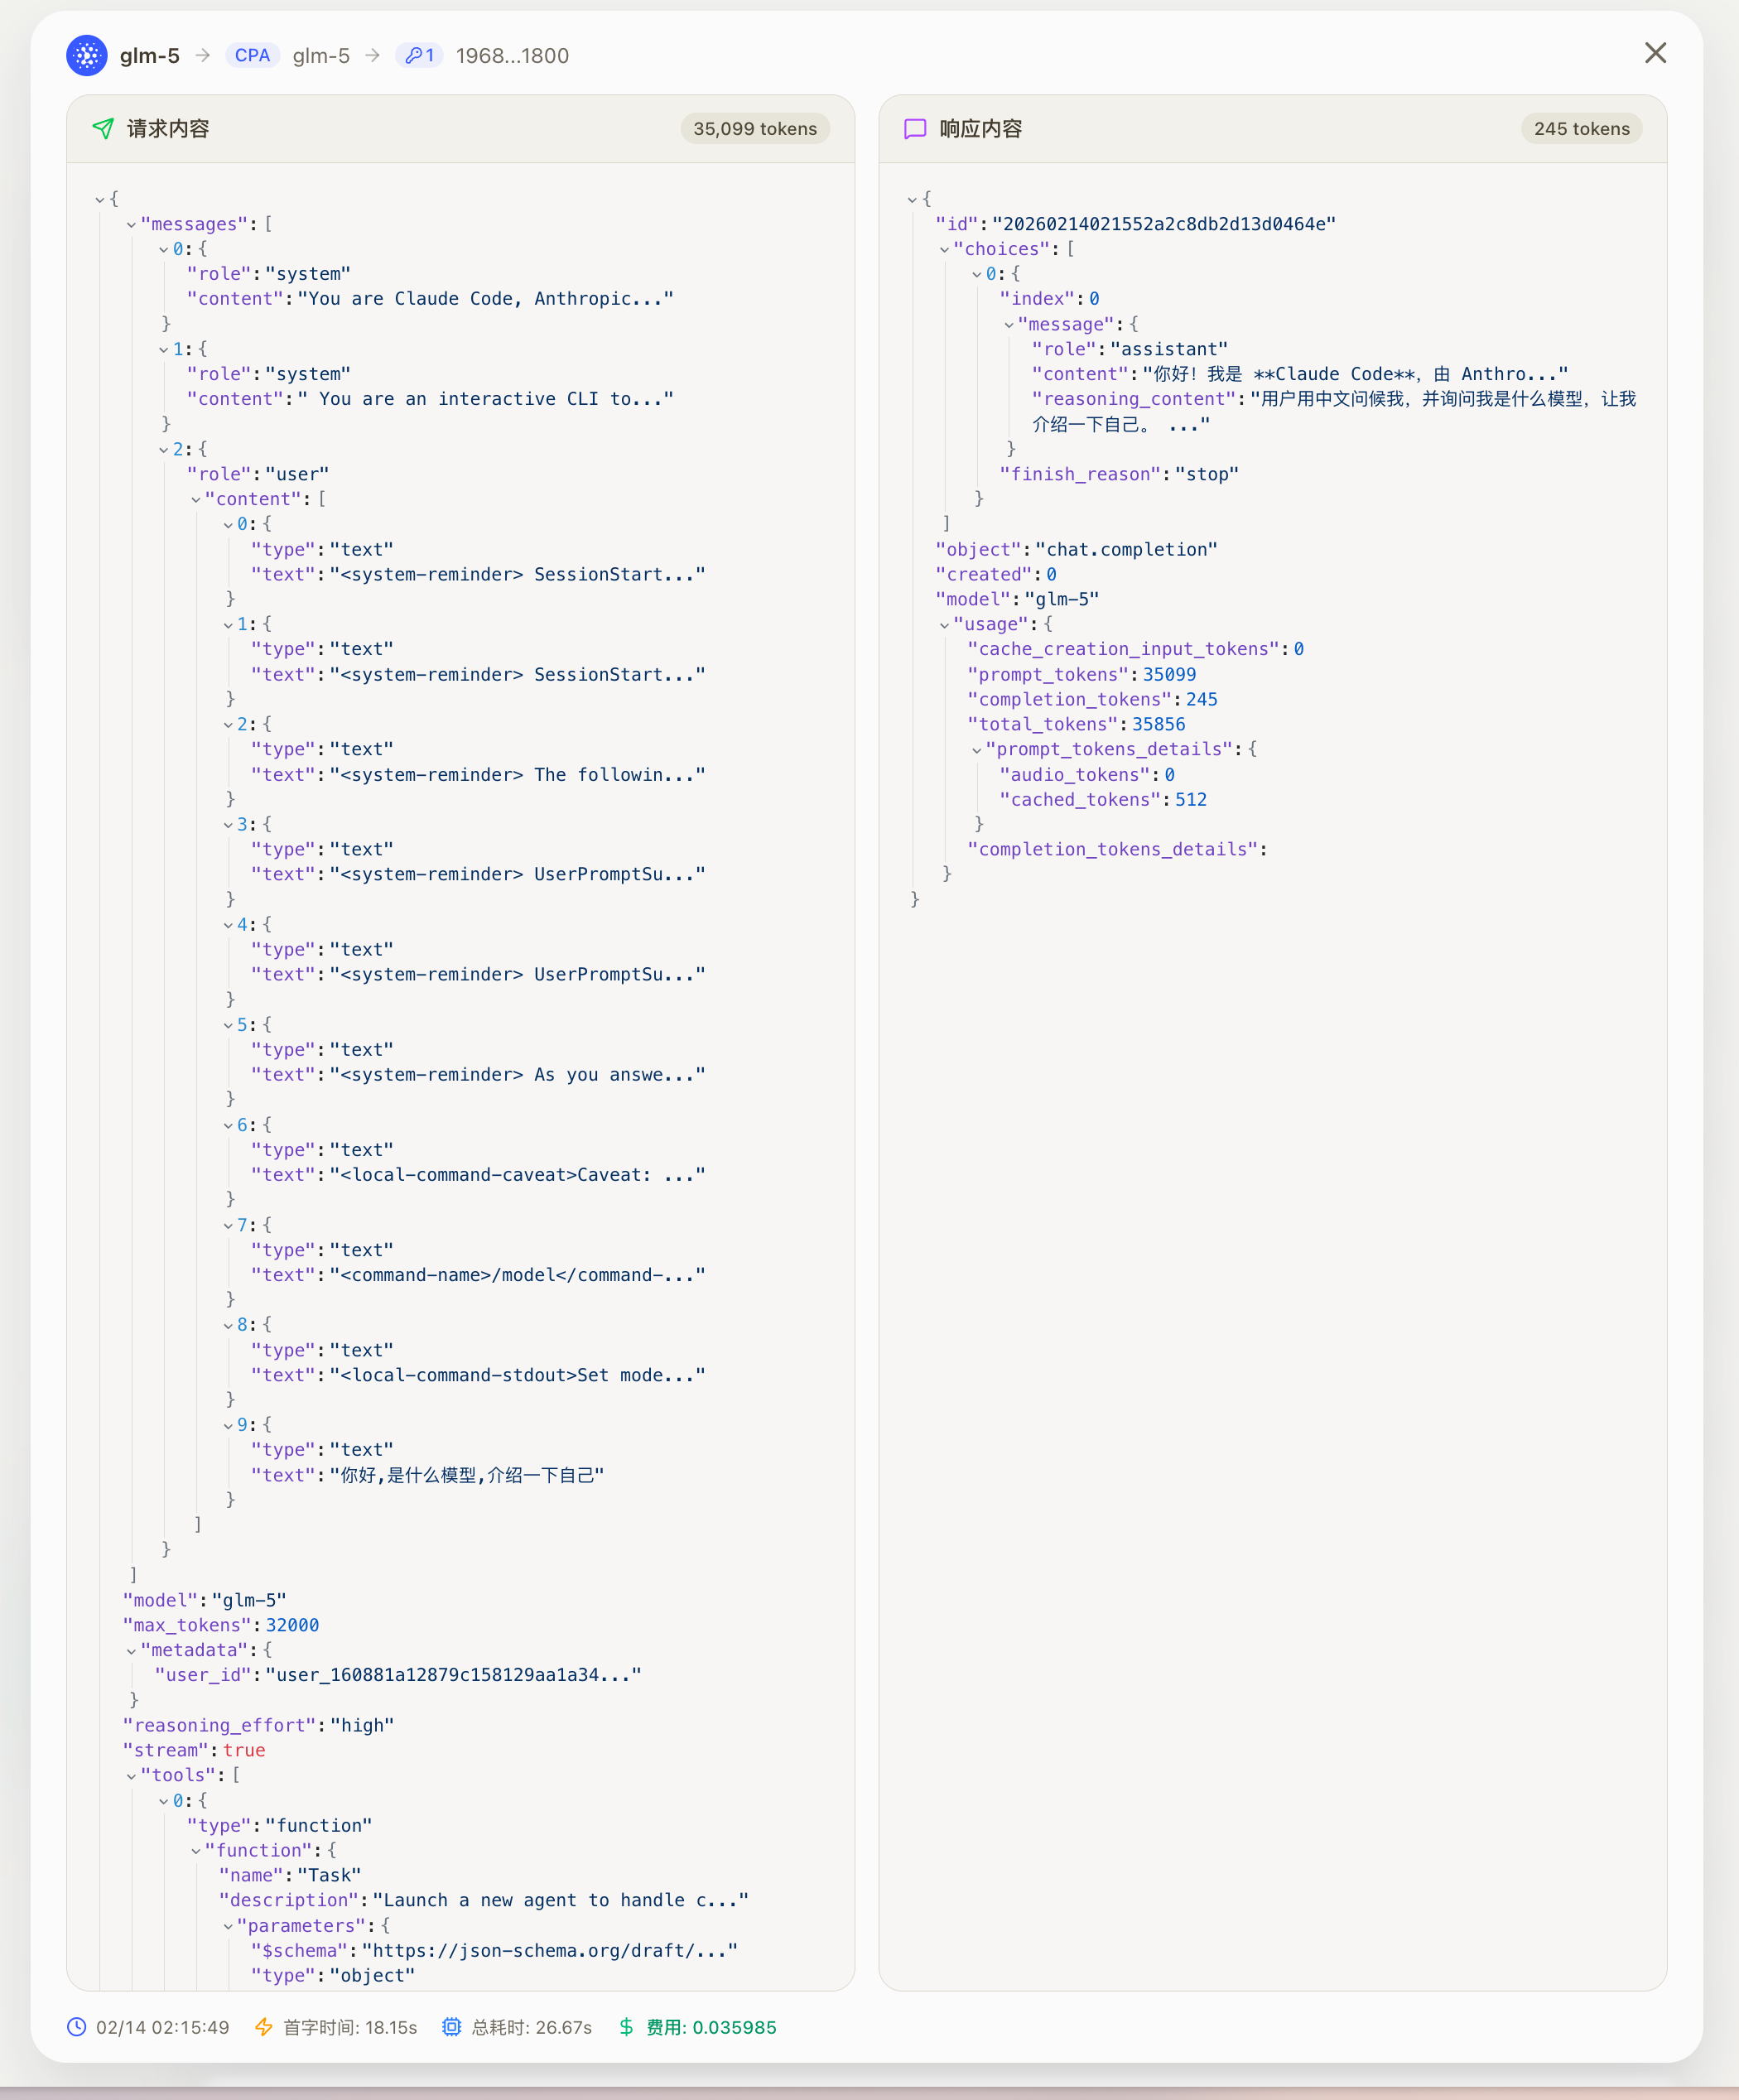
Task: Click the paper plane request icon
Action: click(x=103, y=128)
